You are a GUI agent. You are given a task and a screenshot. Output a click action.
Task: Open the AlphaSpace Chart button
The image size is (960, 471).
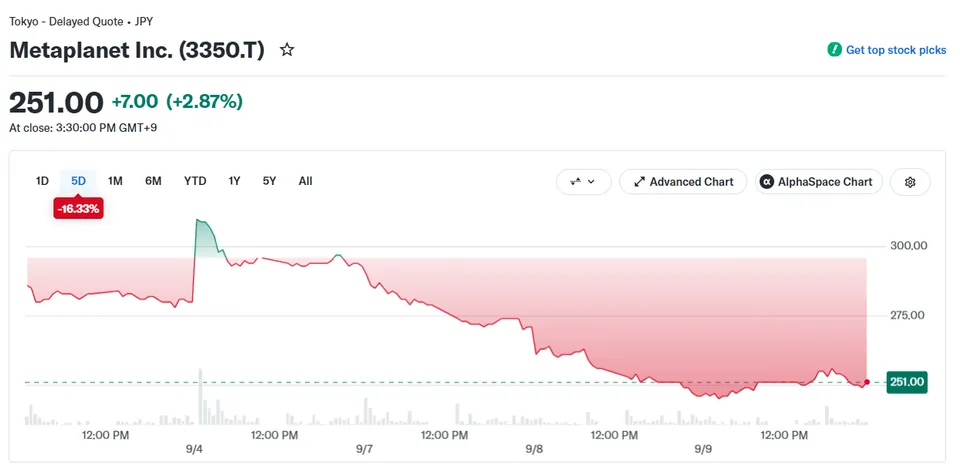819,182
